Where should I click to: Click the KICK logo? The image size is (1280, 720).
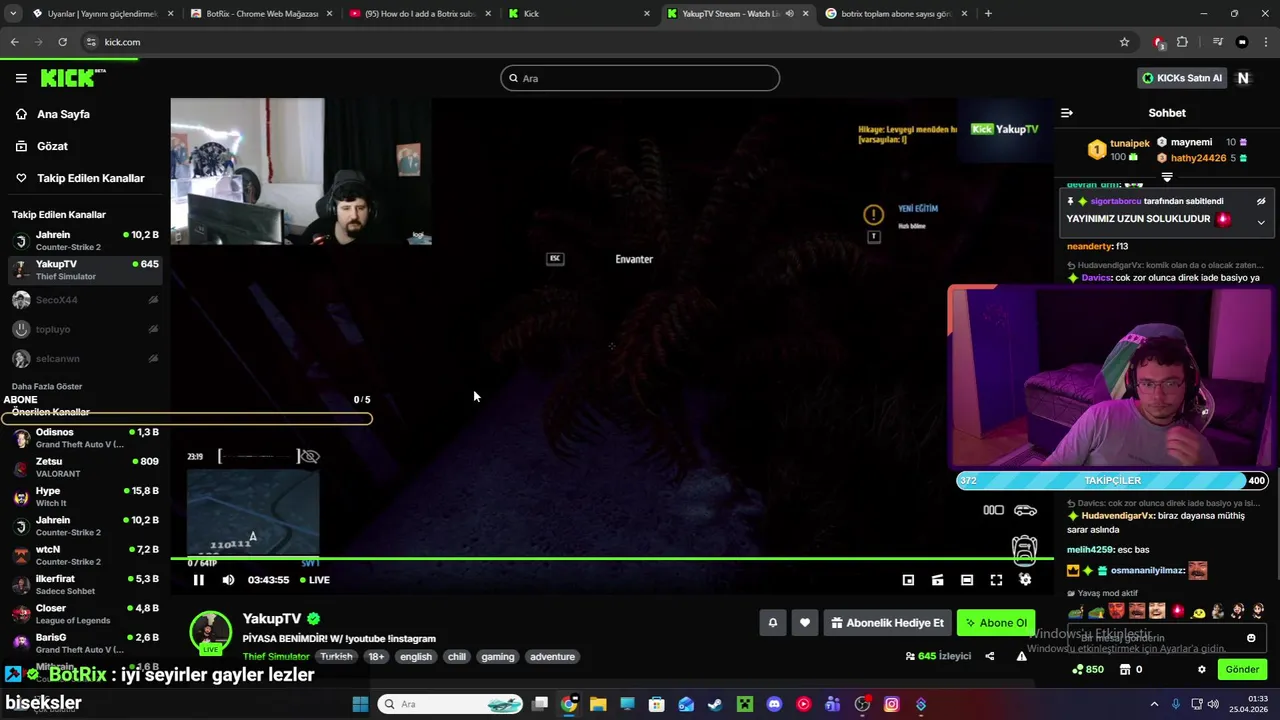pyautogui.click(x=73, y=78)
